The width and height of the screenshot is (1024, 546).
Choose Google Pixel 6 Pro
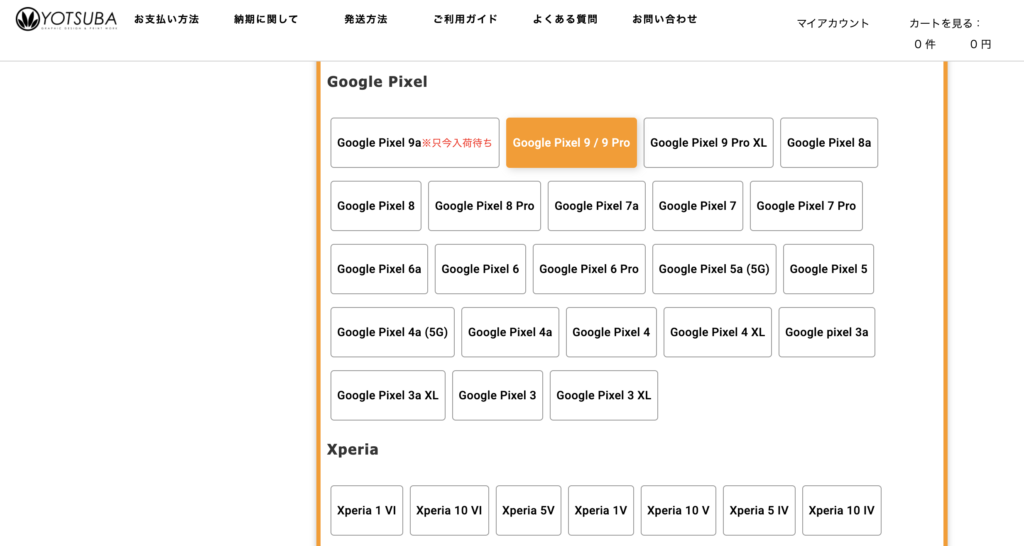(589, 269)
